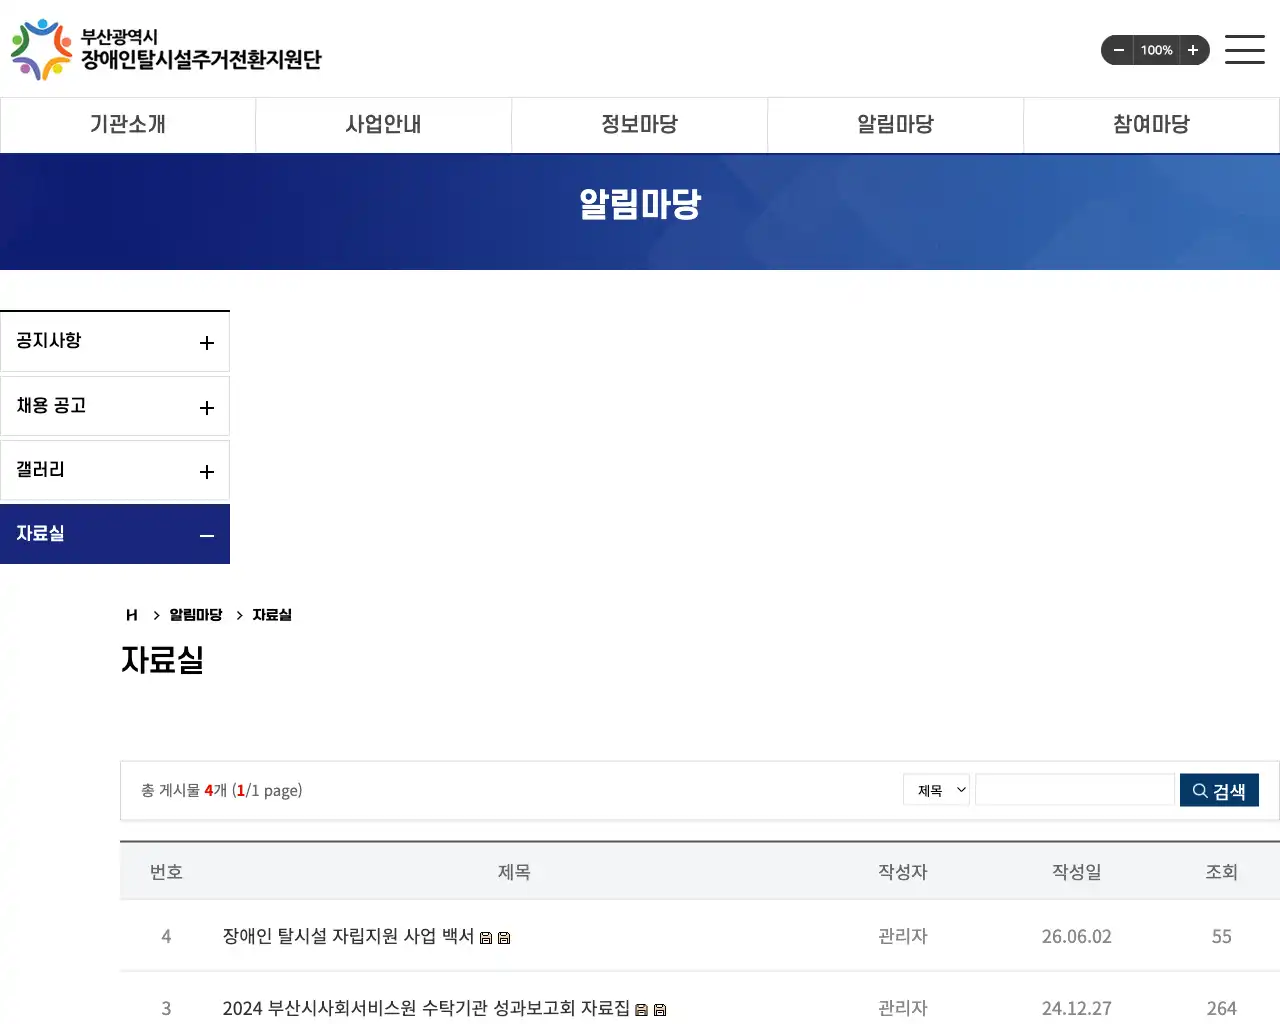Click the 제목 column header

(x=514, y=872)
